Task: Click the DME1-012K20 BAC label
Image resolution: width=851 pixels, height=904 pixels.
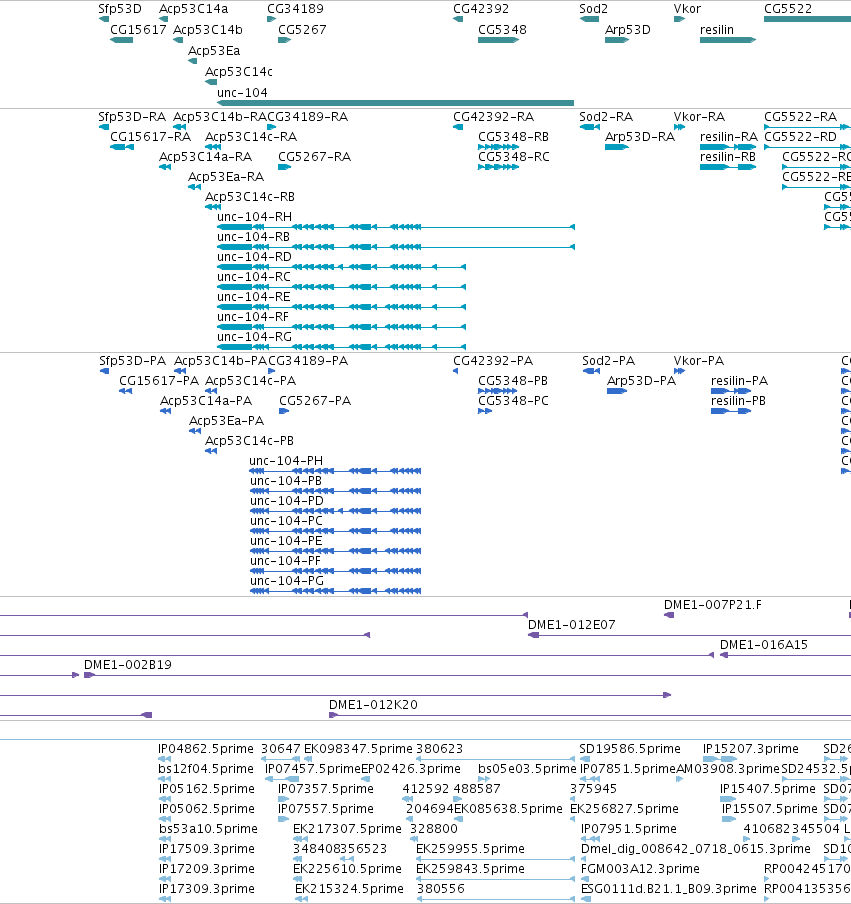Action: pos(373,705)
